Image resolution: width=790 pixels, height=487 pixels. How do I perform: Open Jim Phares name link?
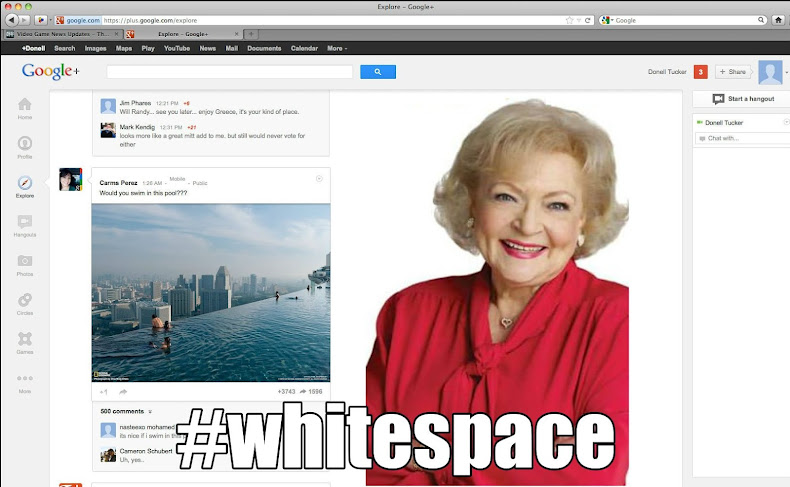pyautogui.click(x=135, y=103)
